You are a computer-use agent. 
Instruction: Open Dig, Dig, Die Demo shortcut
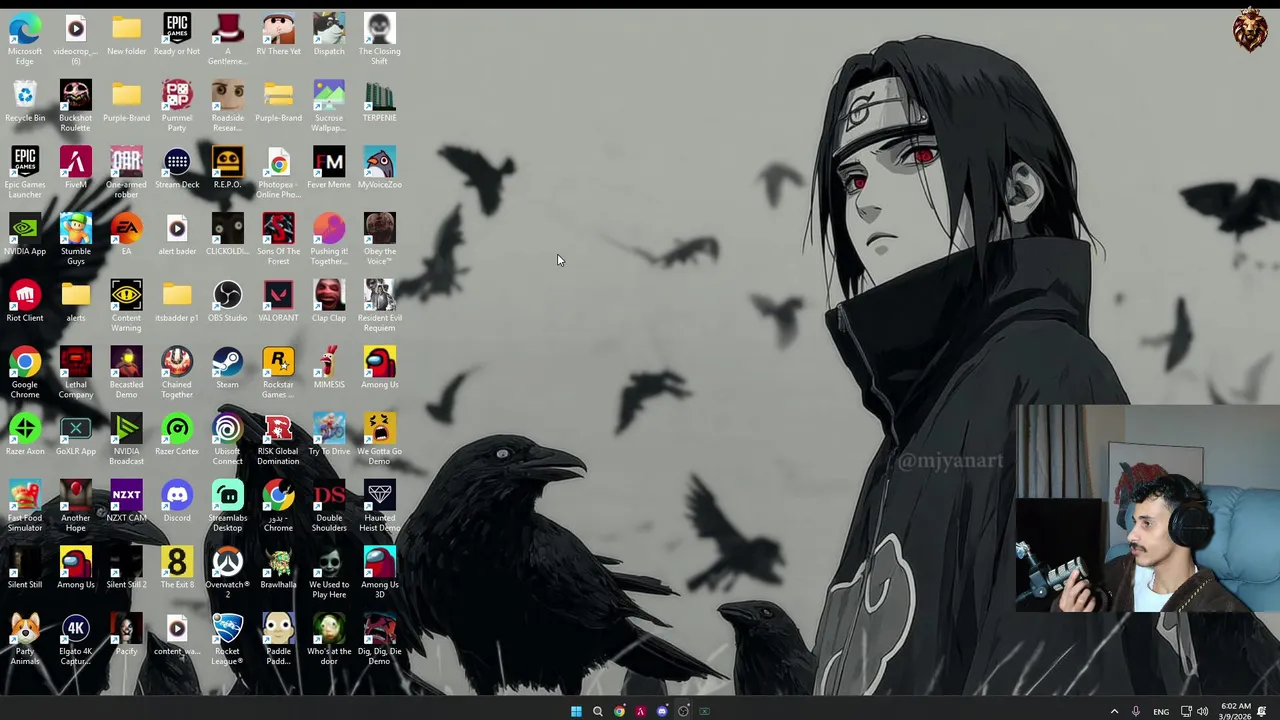pos(380,639)
